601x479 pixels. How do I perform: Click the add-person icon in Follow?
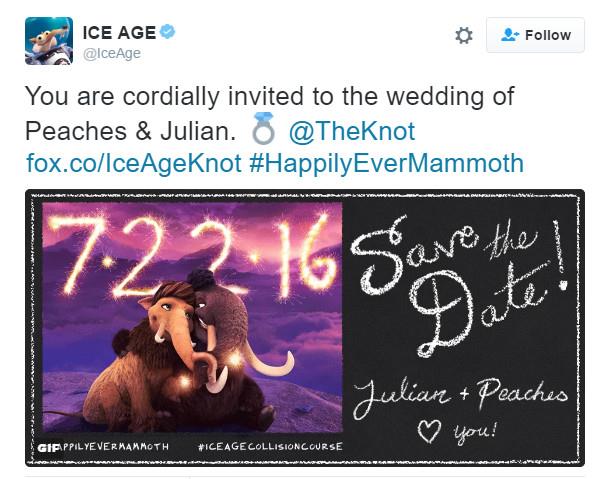click(510, 35)
